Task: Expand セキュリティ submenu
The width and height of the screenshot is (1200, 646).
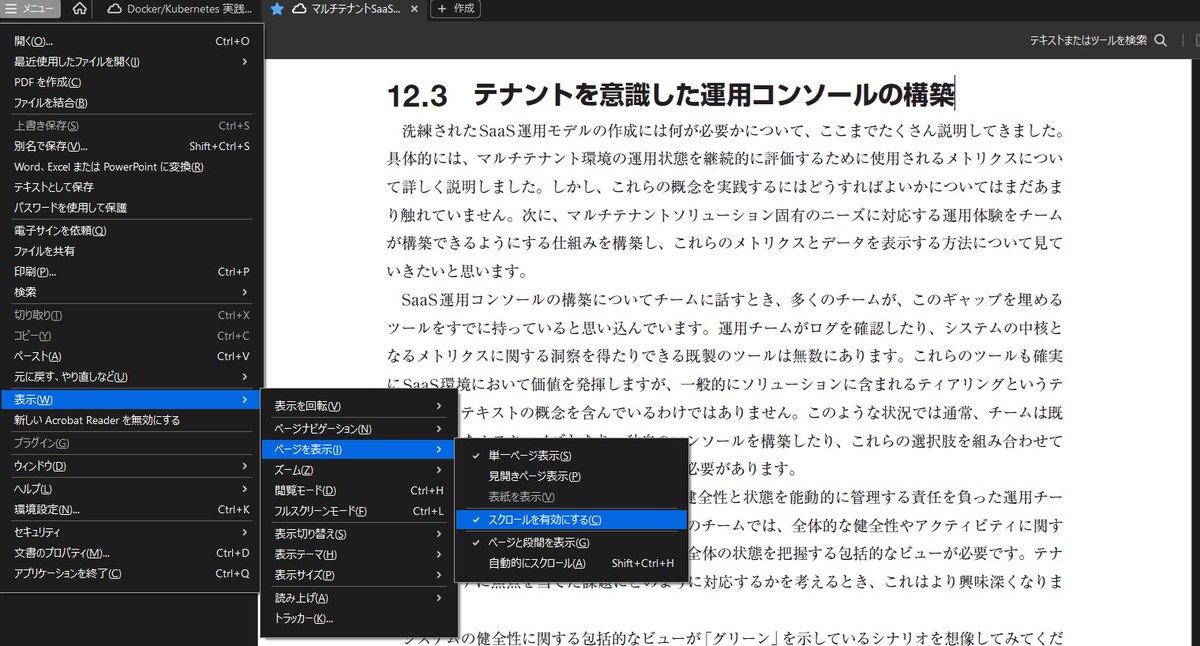Action: tap(132, 532)
